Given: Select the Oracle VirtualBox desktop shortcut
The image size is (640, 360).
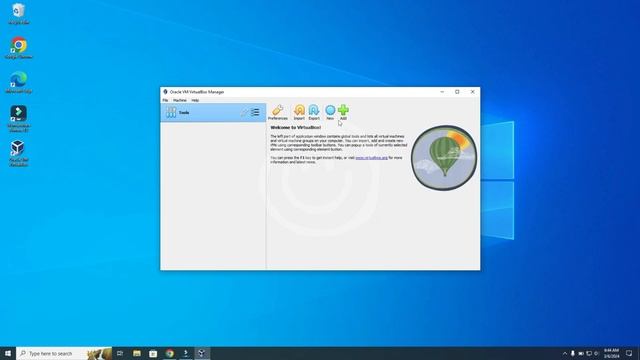Looking at the screenshot, I should (18, 153).
